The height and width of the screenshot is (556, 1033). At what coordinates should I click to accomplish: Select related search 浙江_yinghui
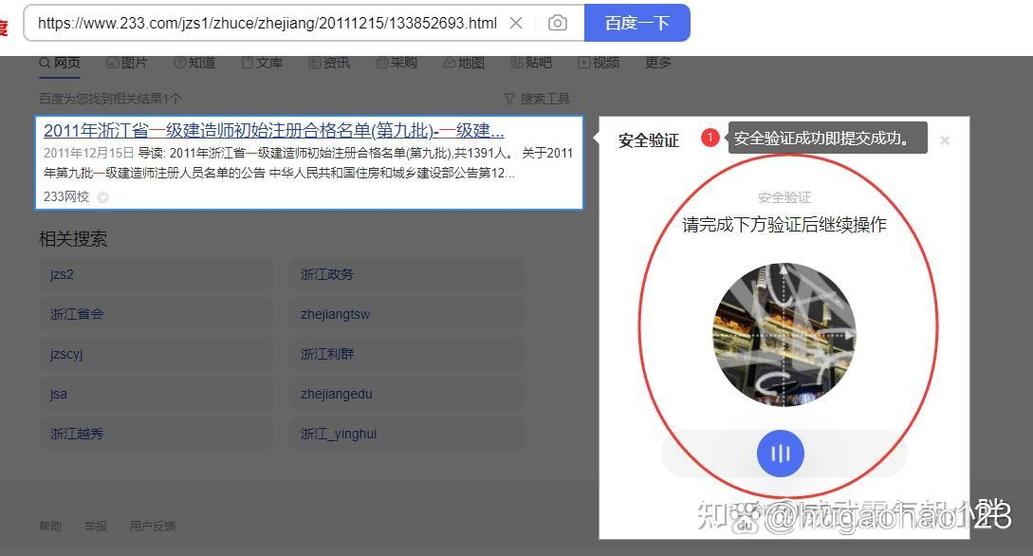click(407, 433)
